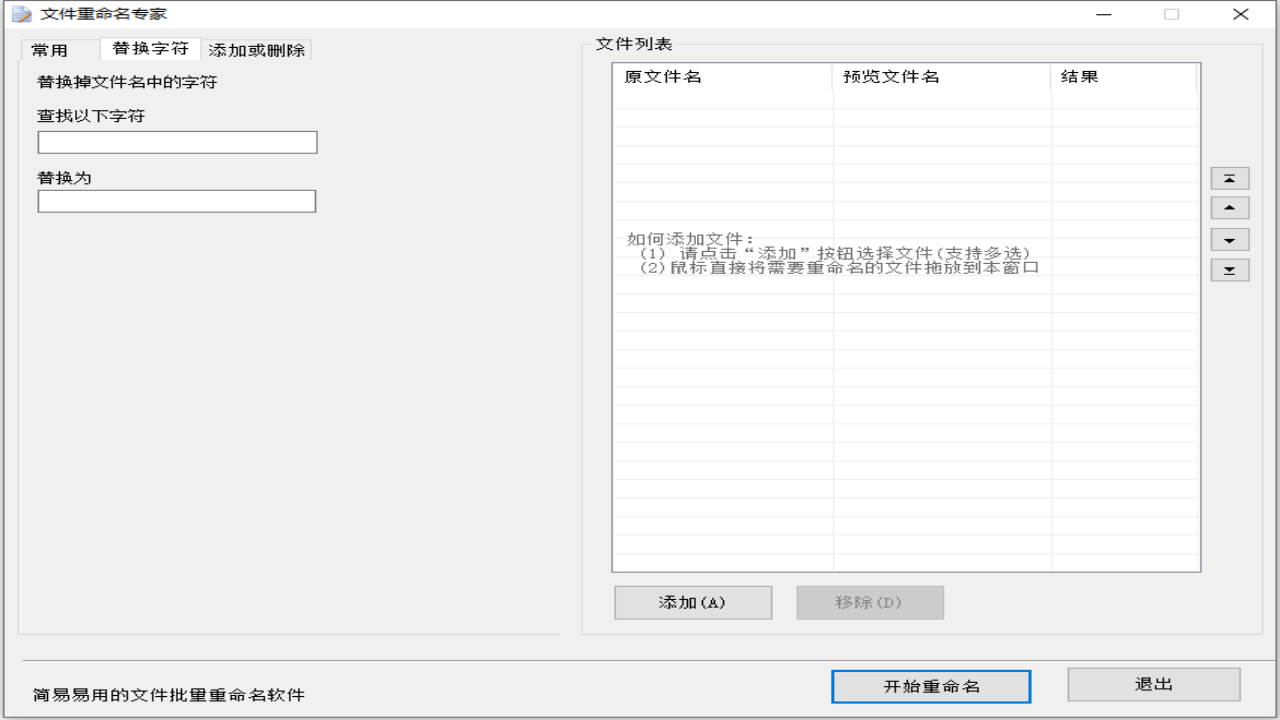The width and height of the screenshot is (1280, 720).
Task: Click the 替换为 input box
Action: point(176,201)
